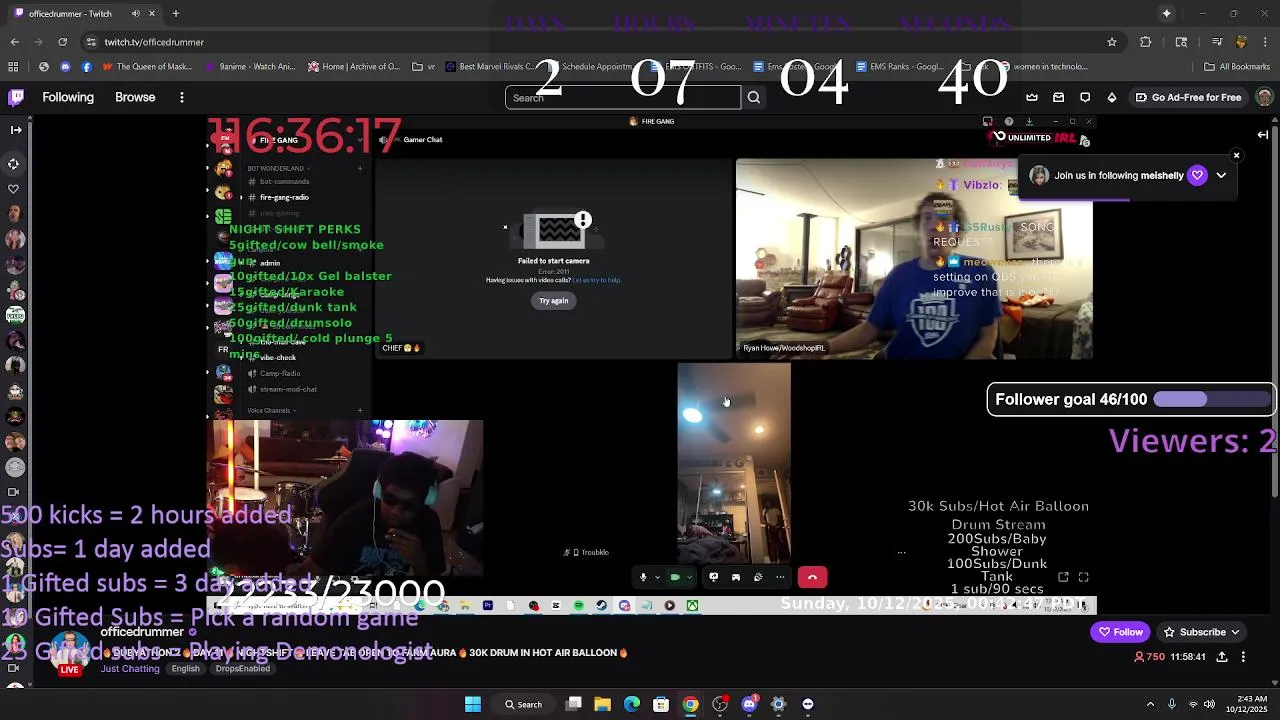Dismiss the meishelly follow prompt
This screenshot has width=1280, height=720.
1236,156
